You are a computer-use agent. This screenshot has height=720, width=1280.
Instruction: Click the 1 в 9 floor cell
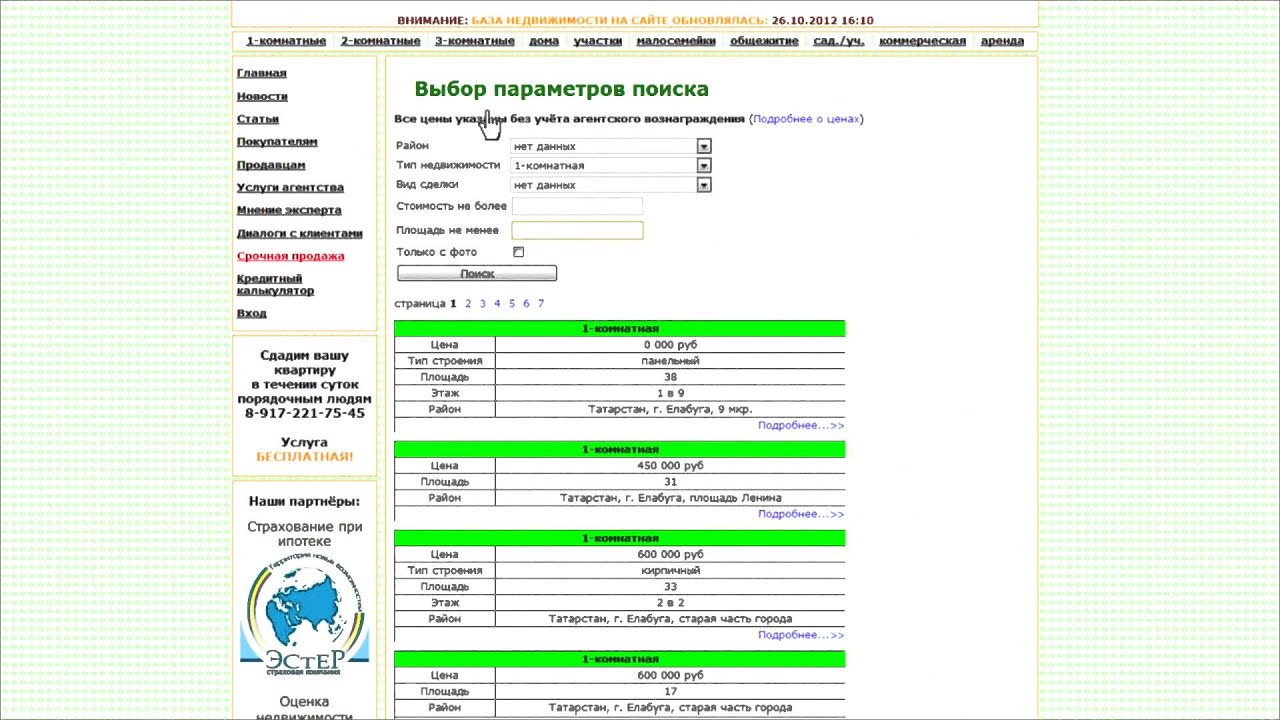click(x=670, y=393)
